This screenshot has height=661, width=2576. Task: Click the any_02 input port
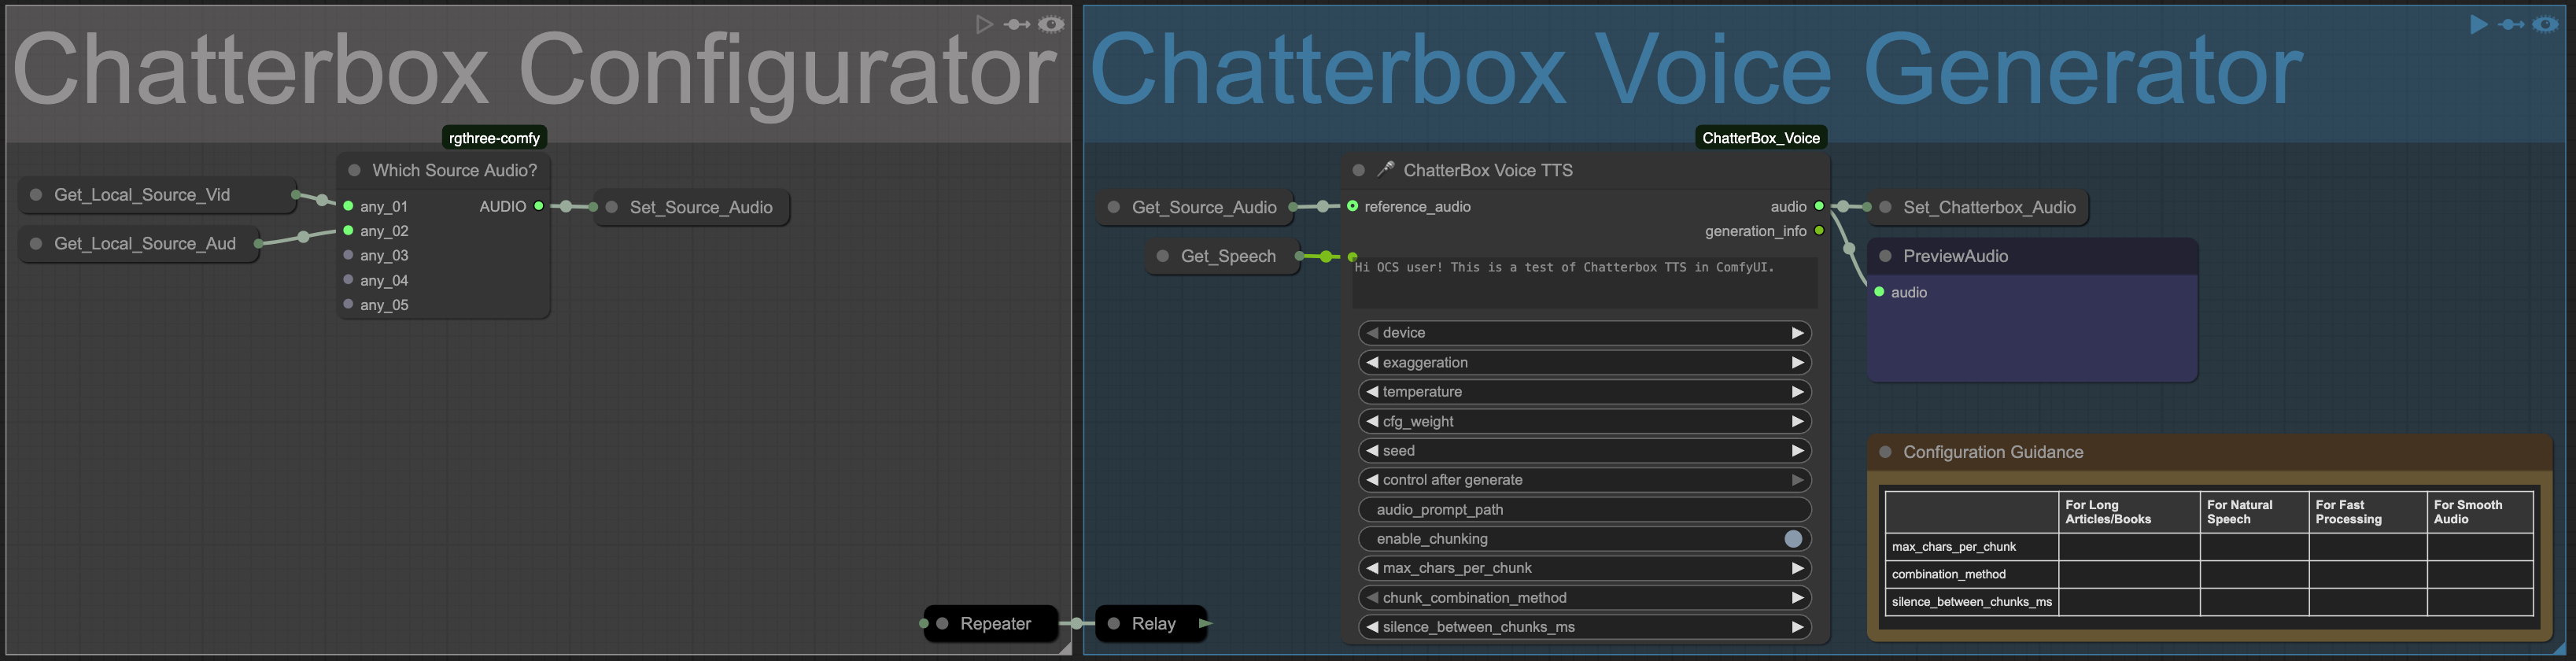(x=348, y=231)
